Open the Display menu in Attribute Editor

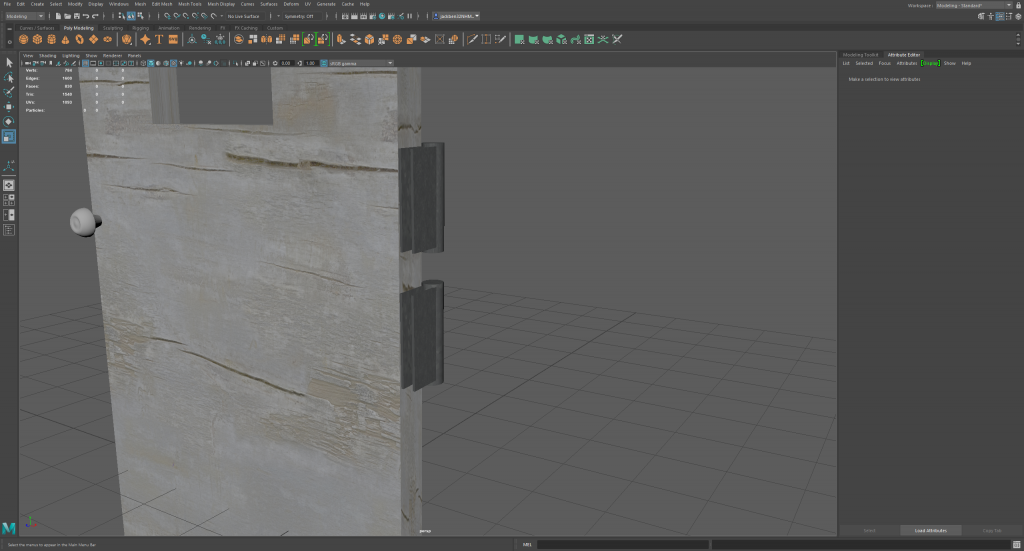pyautogui.click(x=930, y=63)
